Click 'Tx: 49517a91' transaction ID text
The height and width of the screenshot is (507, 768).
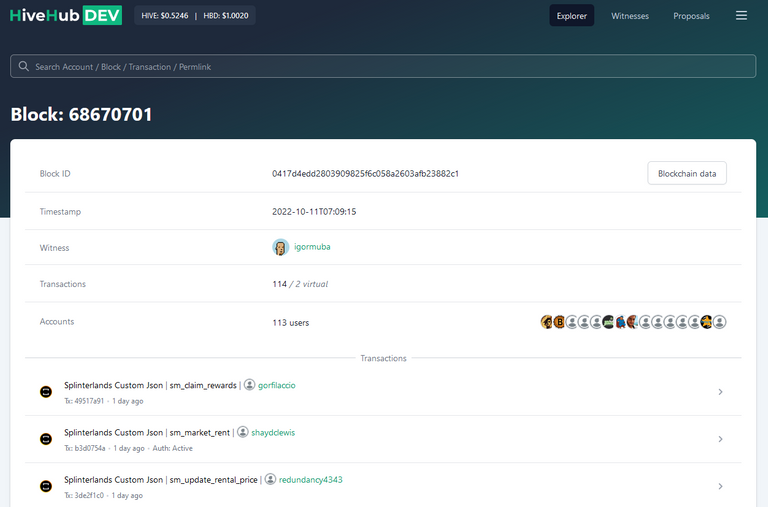tap(84, 401)
